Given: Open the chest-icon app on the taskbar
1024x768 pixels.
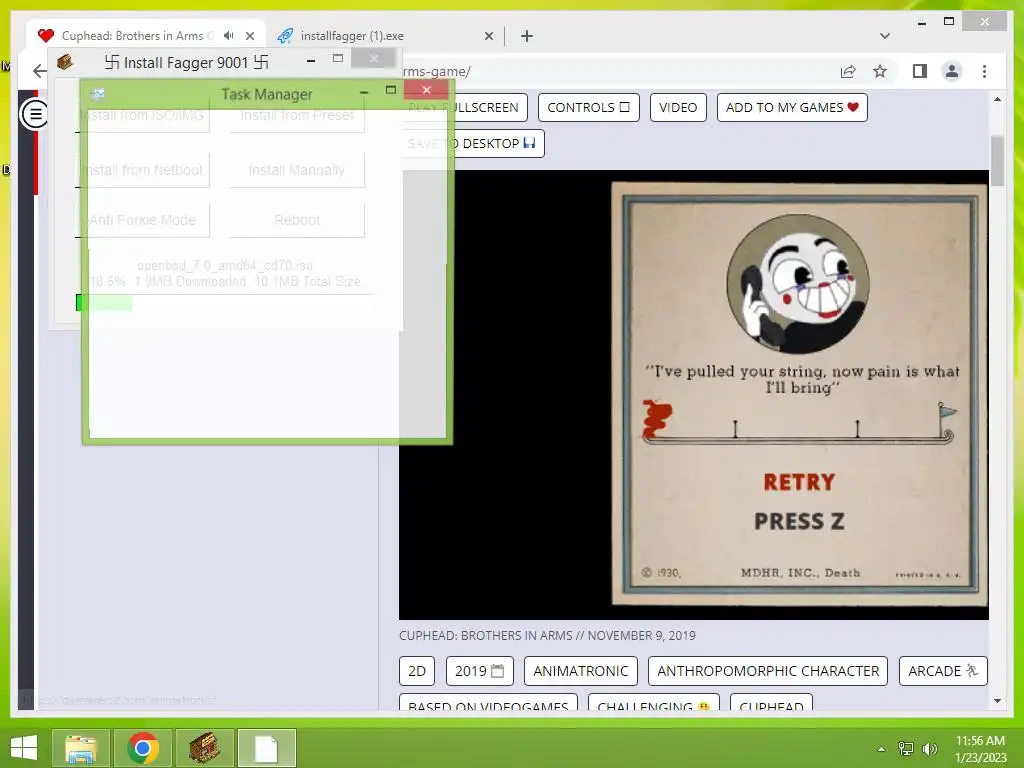Looking at the screenshot, I should tap(204, 748).
